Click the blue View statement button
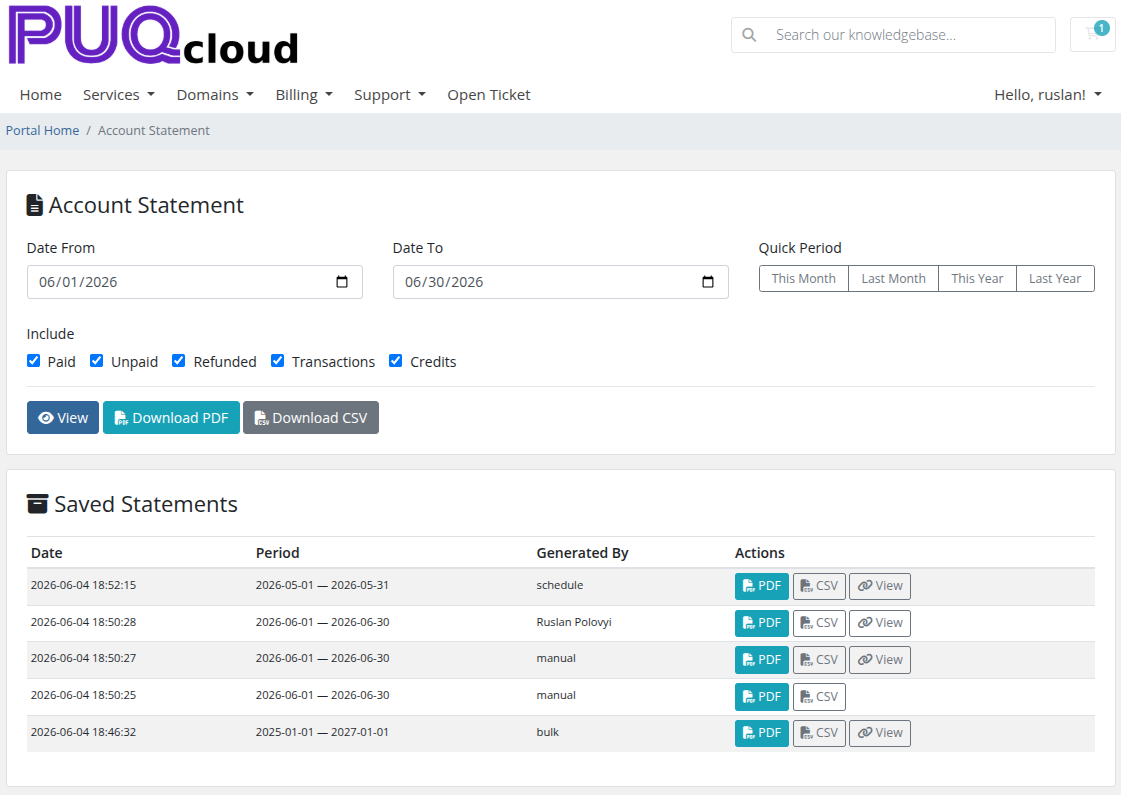Viewport: 1121px width, 795px height. (63, 418)
